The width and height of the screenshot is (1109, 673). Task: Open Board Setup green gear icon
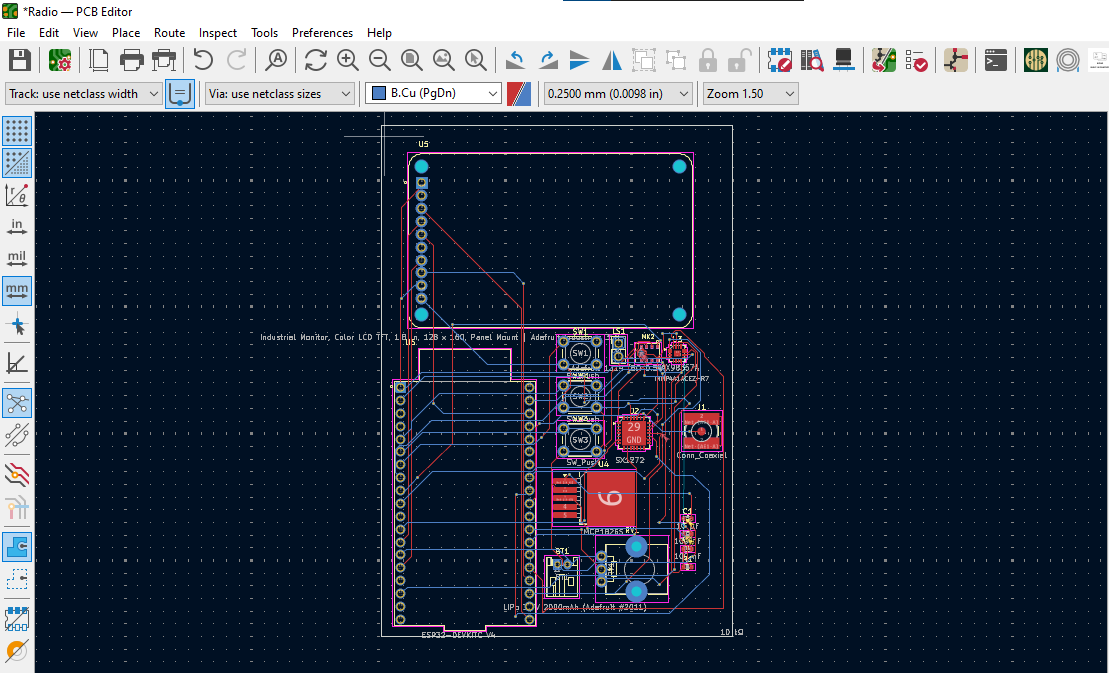tap(60, 60)
